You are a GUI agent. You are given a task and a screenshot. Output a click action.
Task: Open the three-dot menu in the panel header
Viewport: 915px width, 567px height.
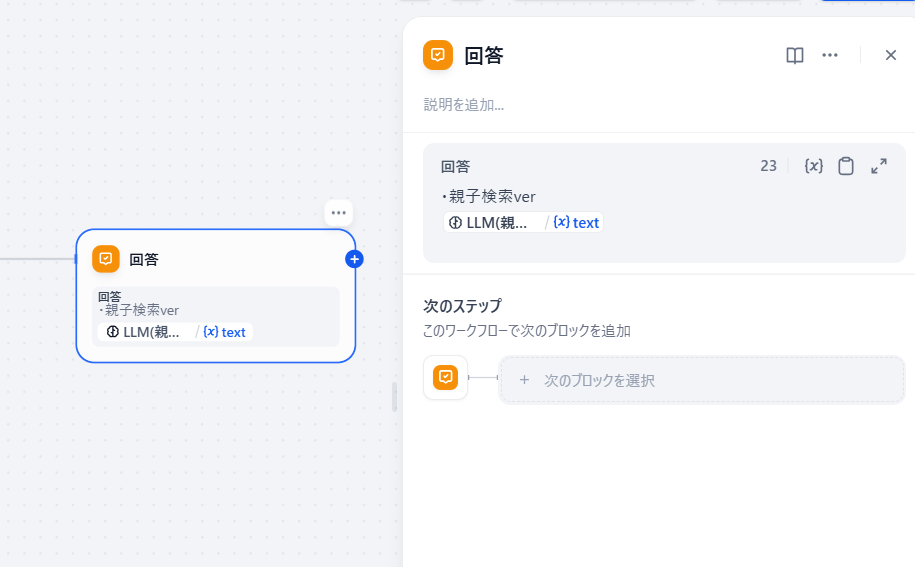pyautogui.click(x=830, y=55)
